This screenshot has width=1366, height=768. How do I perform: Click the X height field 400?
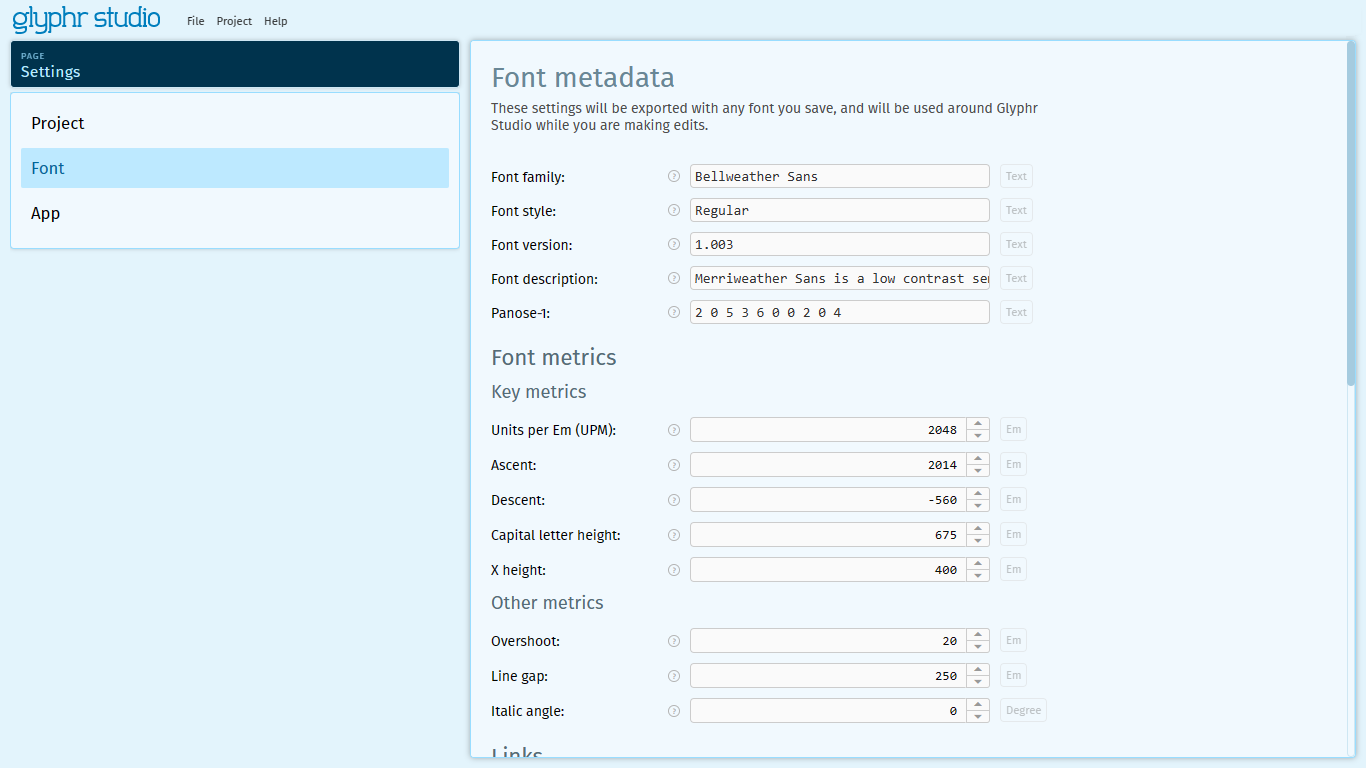tap(828, 570)
